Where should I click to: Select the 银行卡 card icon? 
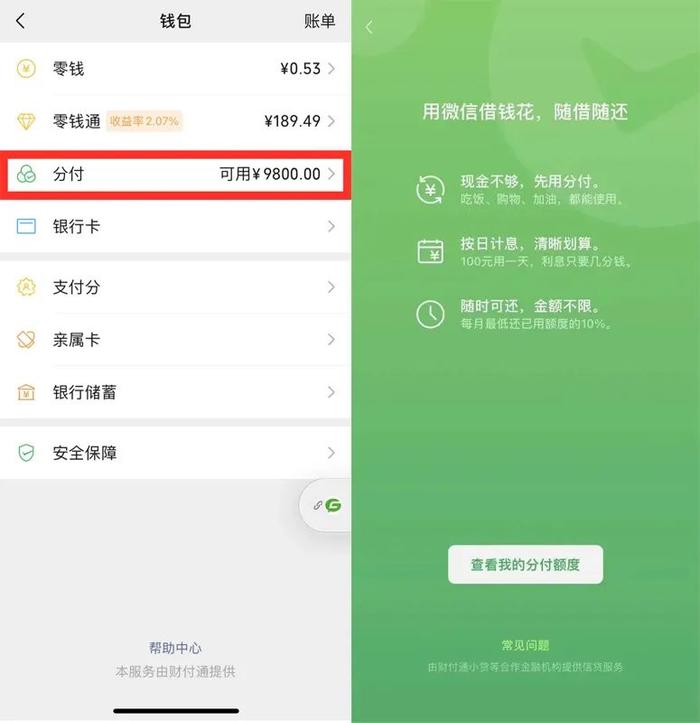pos(26,226)
